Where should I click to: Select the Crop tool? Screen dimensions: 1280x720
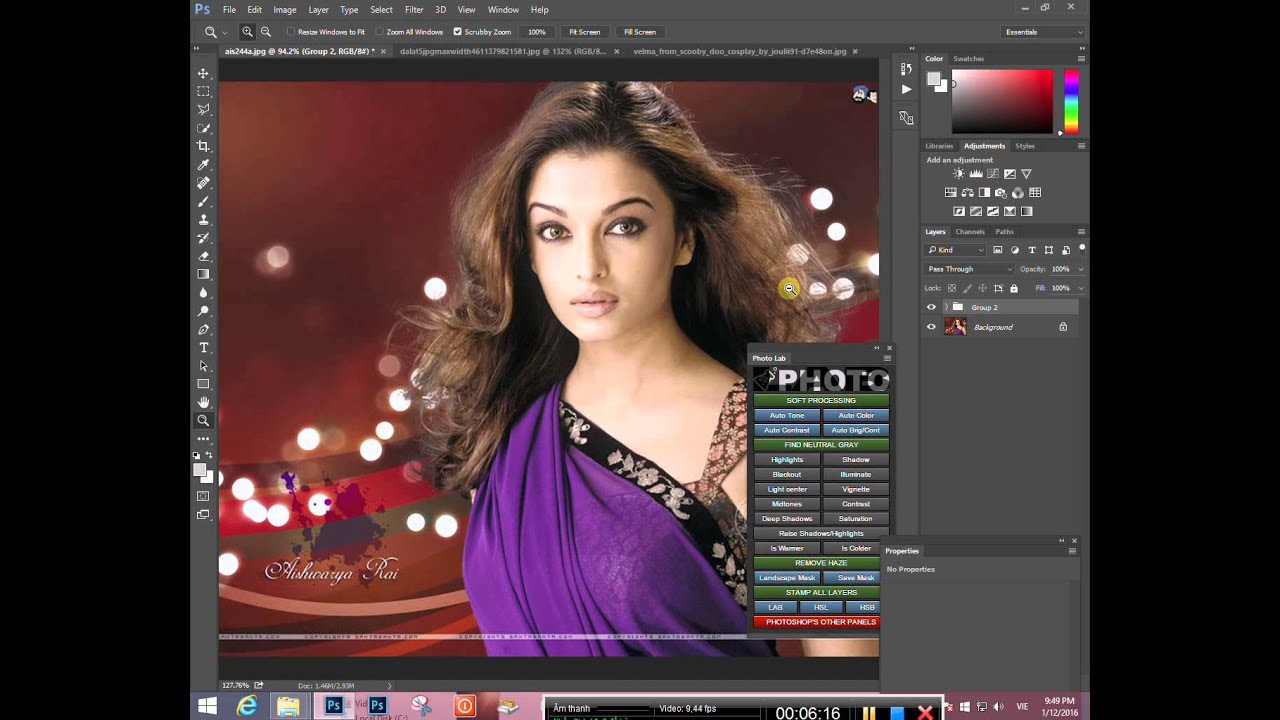203,146
